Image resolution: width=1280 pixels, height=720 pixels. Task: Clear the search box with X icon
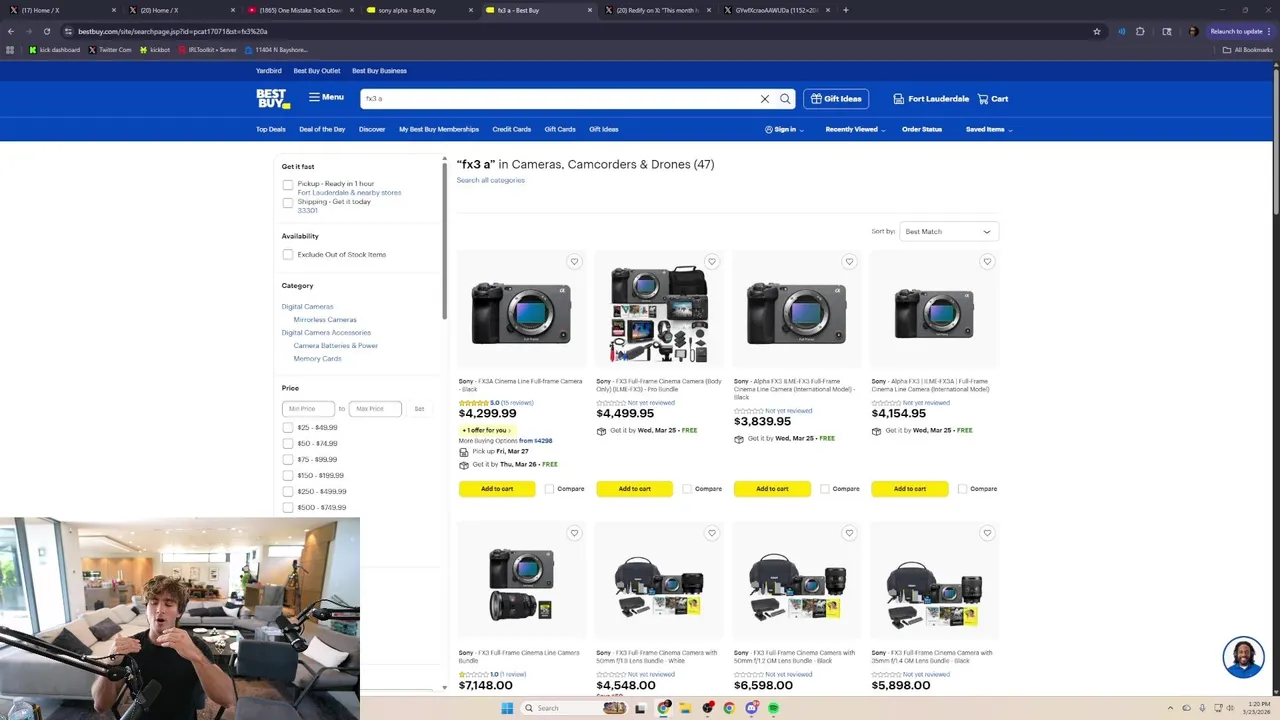(x=765, y=99)
